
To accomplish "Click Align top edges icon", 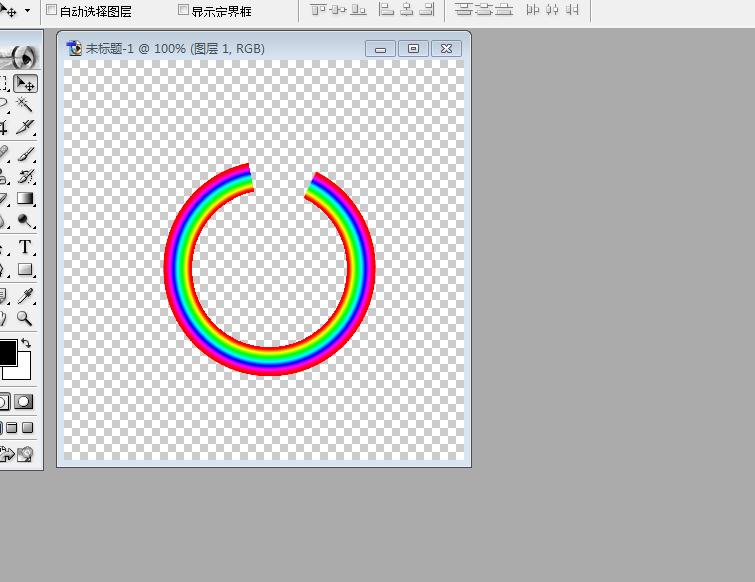I will point(317,10).
